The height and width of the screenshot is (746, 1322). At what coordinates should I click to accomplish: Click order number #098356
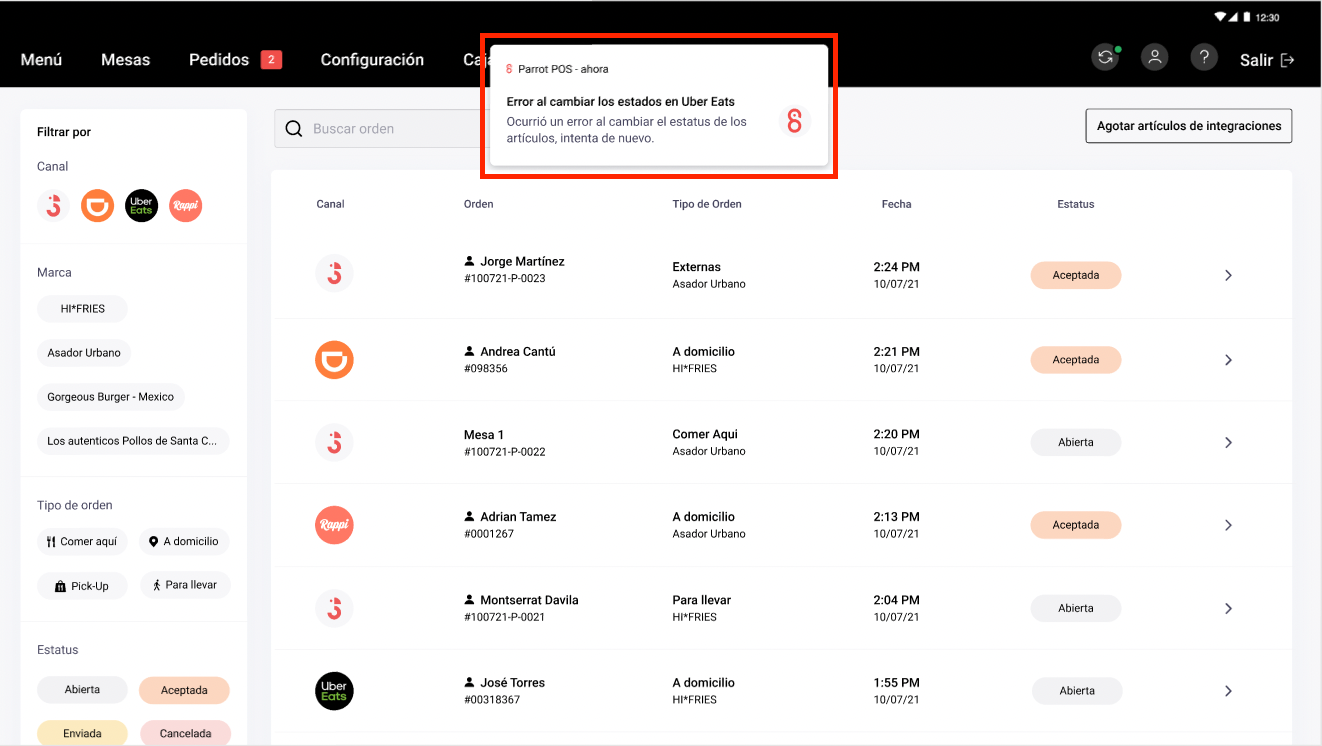coord(486,369)
